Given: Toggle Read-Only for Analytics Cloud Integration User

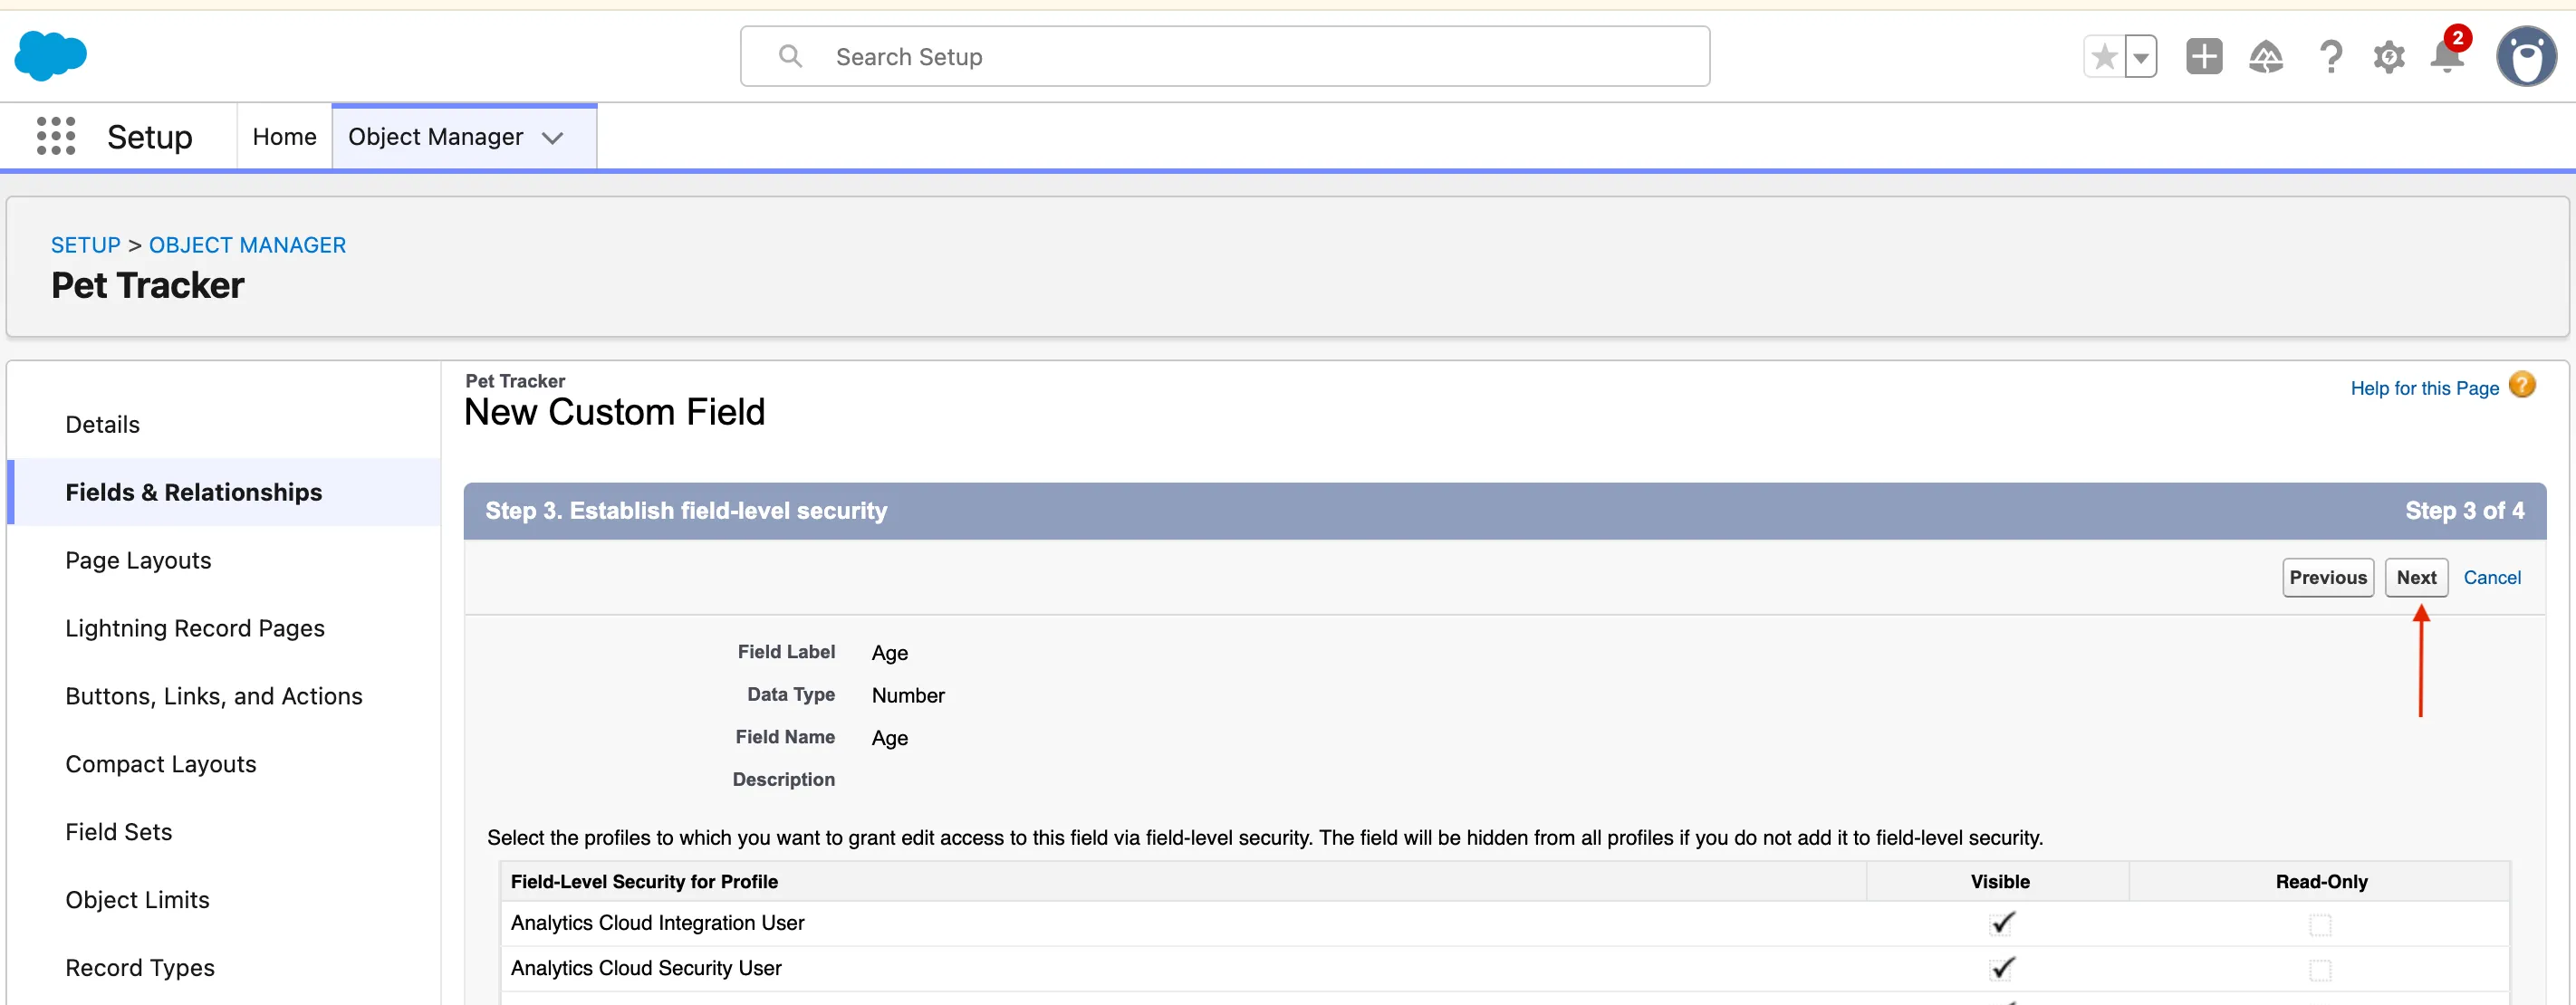Looking at the screenshot, I should [x=2320, y=925].
